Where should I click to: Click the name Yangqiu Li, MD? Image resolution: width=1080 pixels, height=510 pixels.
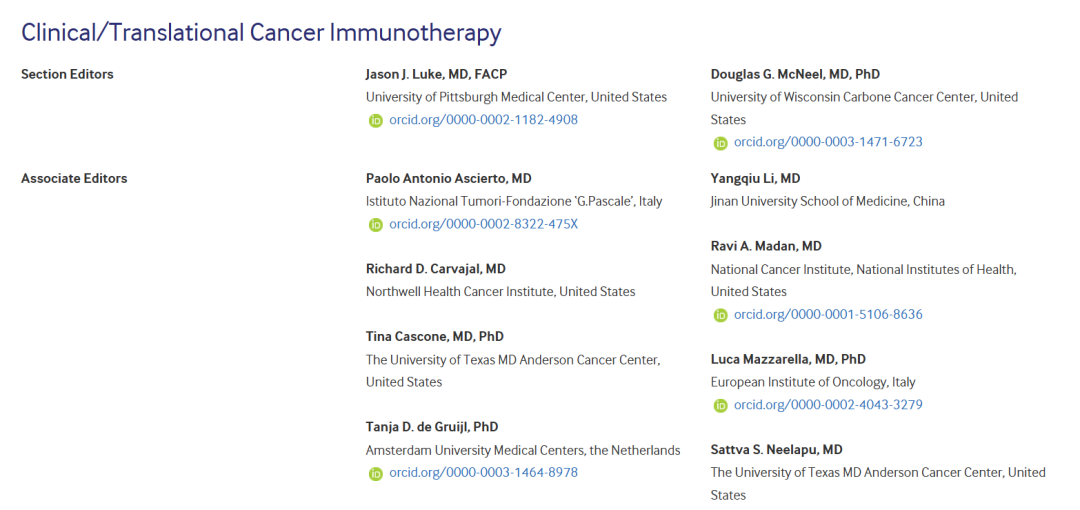click(x=756, y=179)
